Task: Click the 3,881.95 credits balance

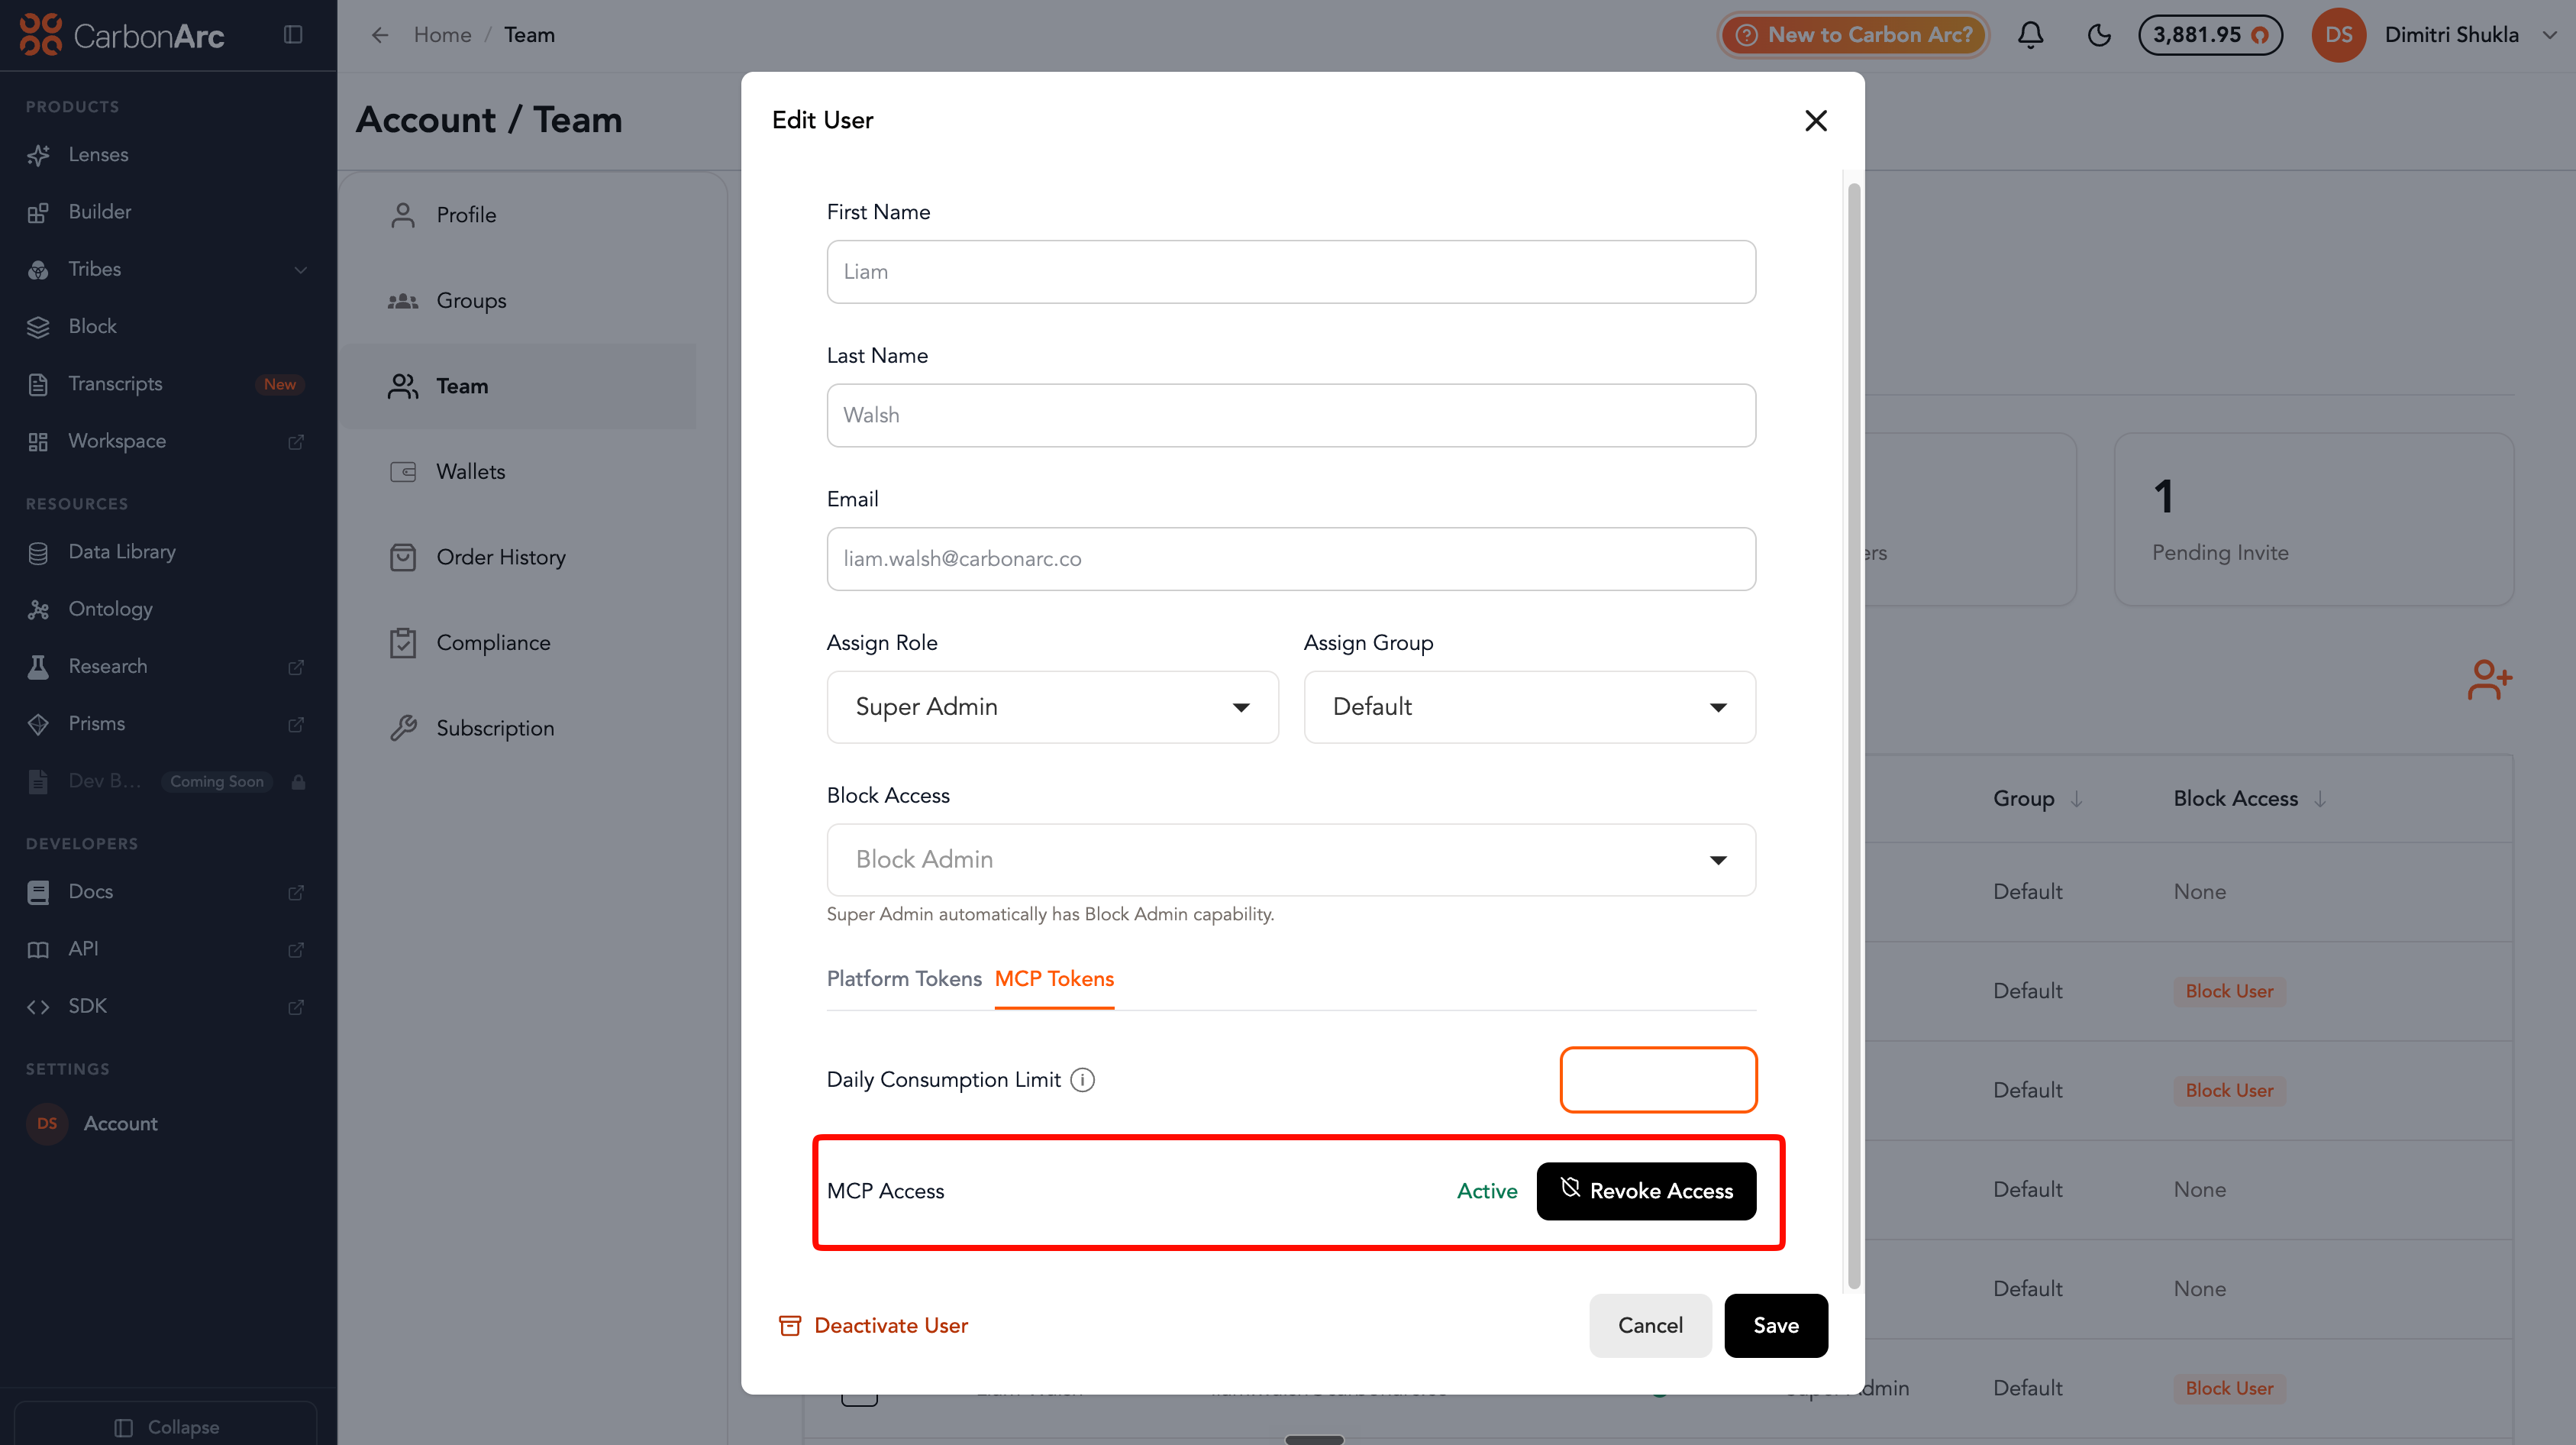Action: coord(2210,35)
